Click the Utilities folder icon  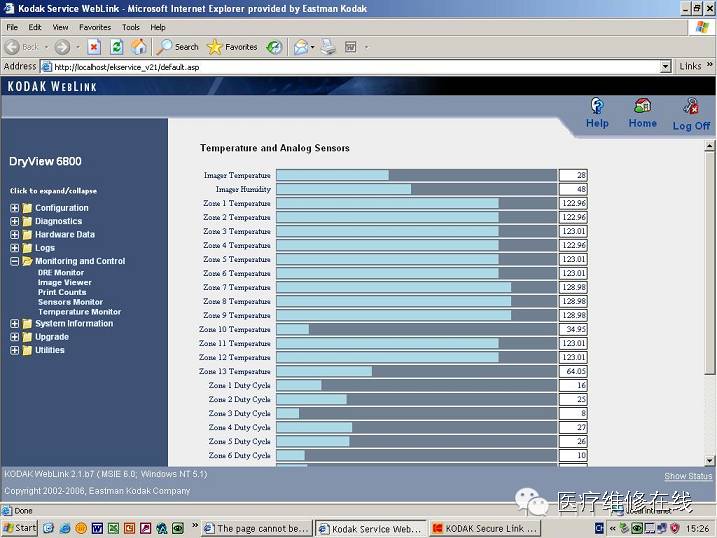coord(27,350)
